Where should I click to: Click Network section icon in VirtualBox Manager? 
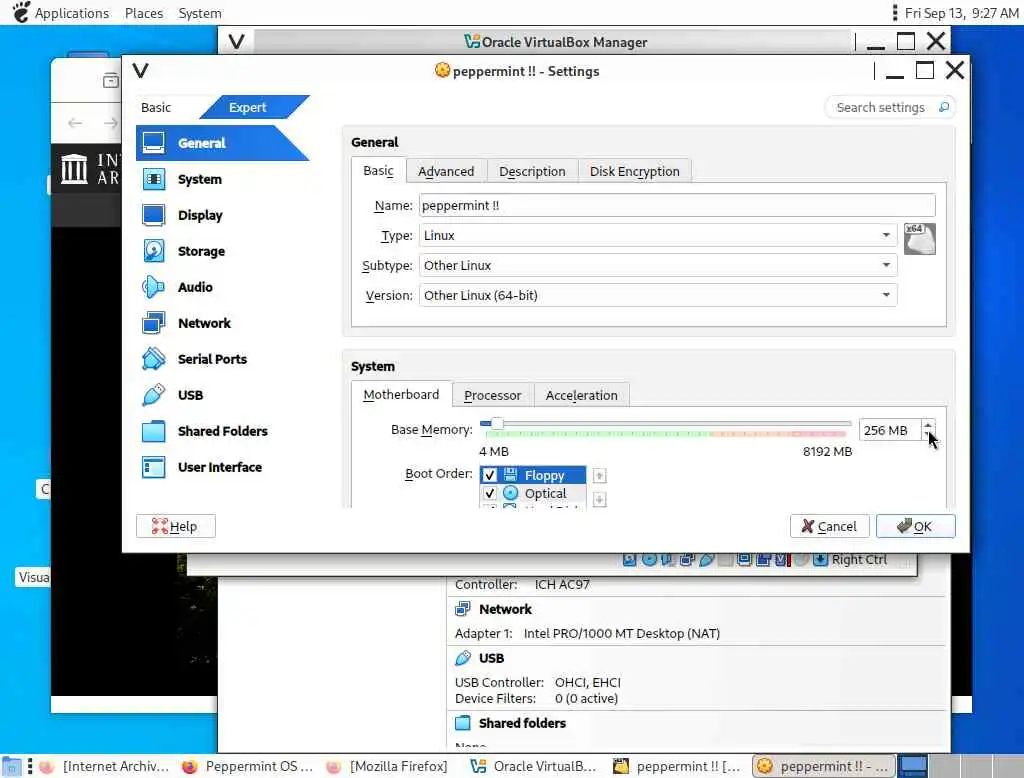[462, 609]
